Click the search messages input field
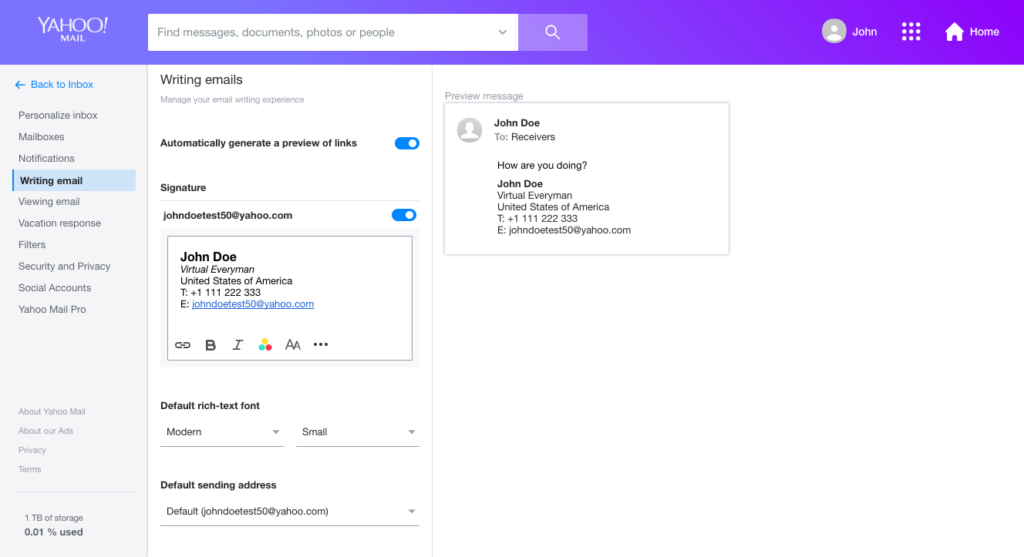The height and width of the screenshot is (557, 1024). coord(325,32)
